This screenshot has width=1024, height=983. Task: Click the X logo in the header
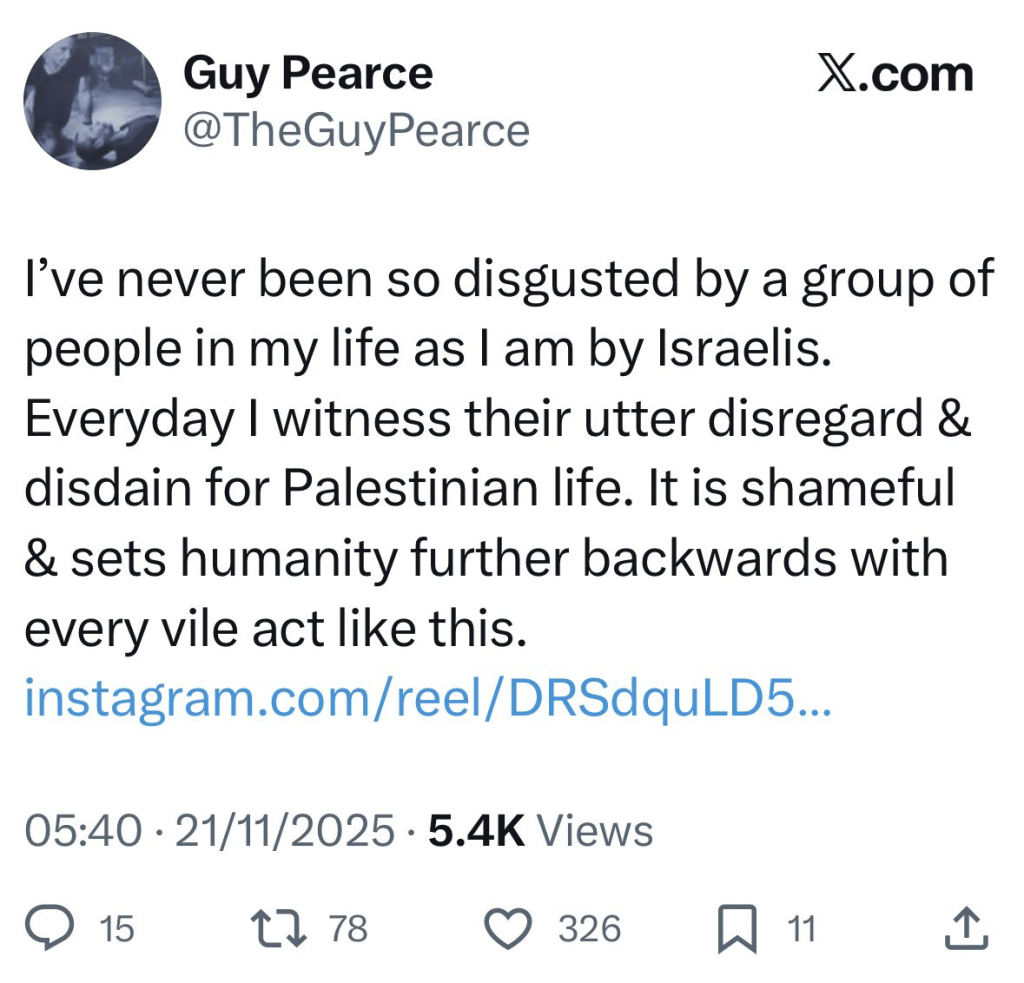pos(839,75)
